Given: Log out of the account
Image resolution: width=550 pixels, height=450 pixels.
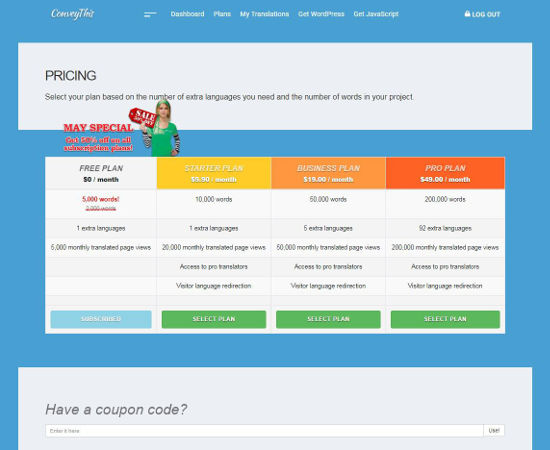Looking at the screenshot, I should coord(482,14).
